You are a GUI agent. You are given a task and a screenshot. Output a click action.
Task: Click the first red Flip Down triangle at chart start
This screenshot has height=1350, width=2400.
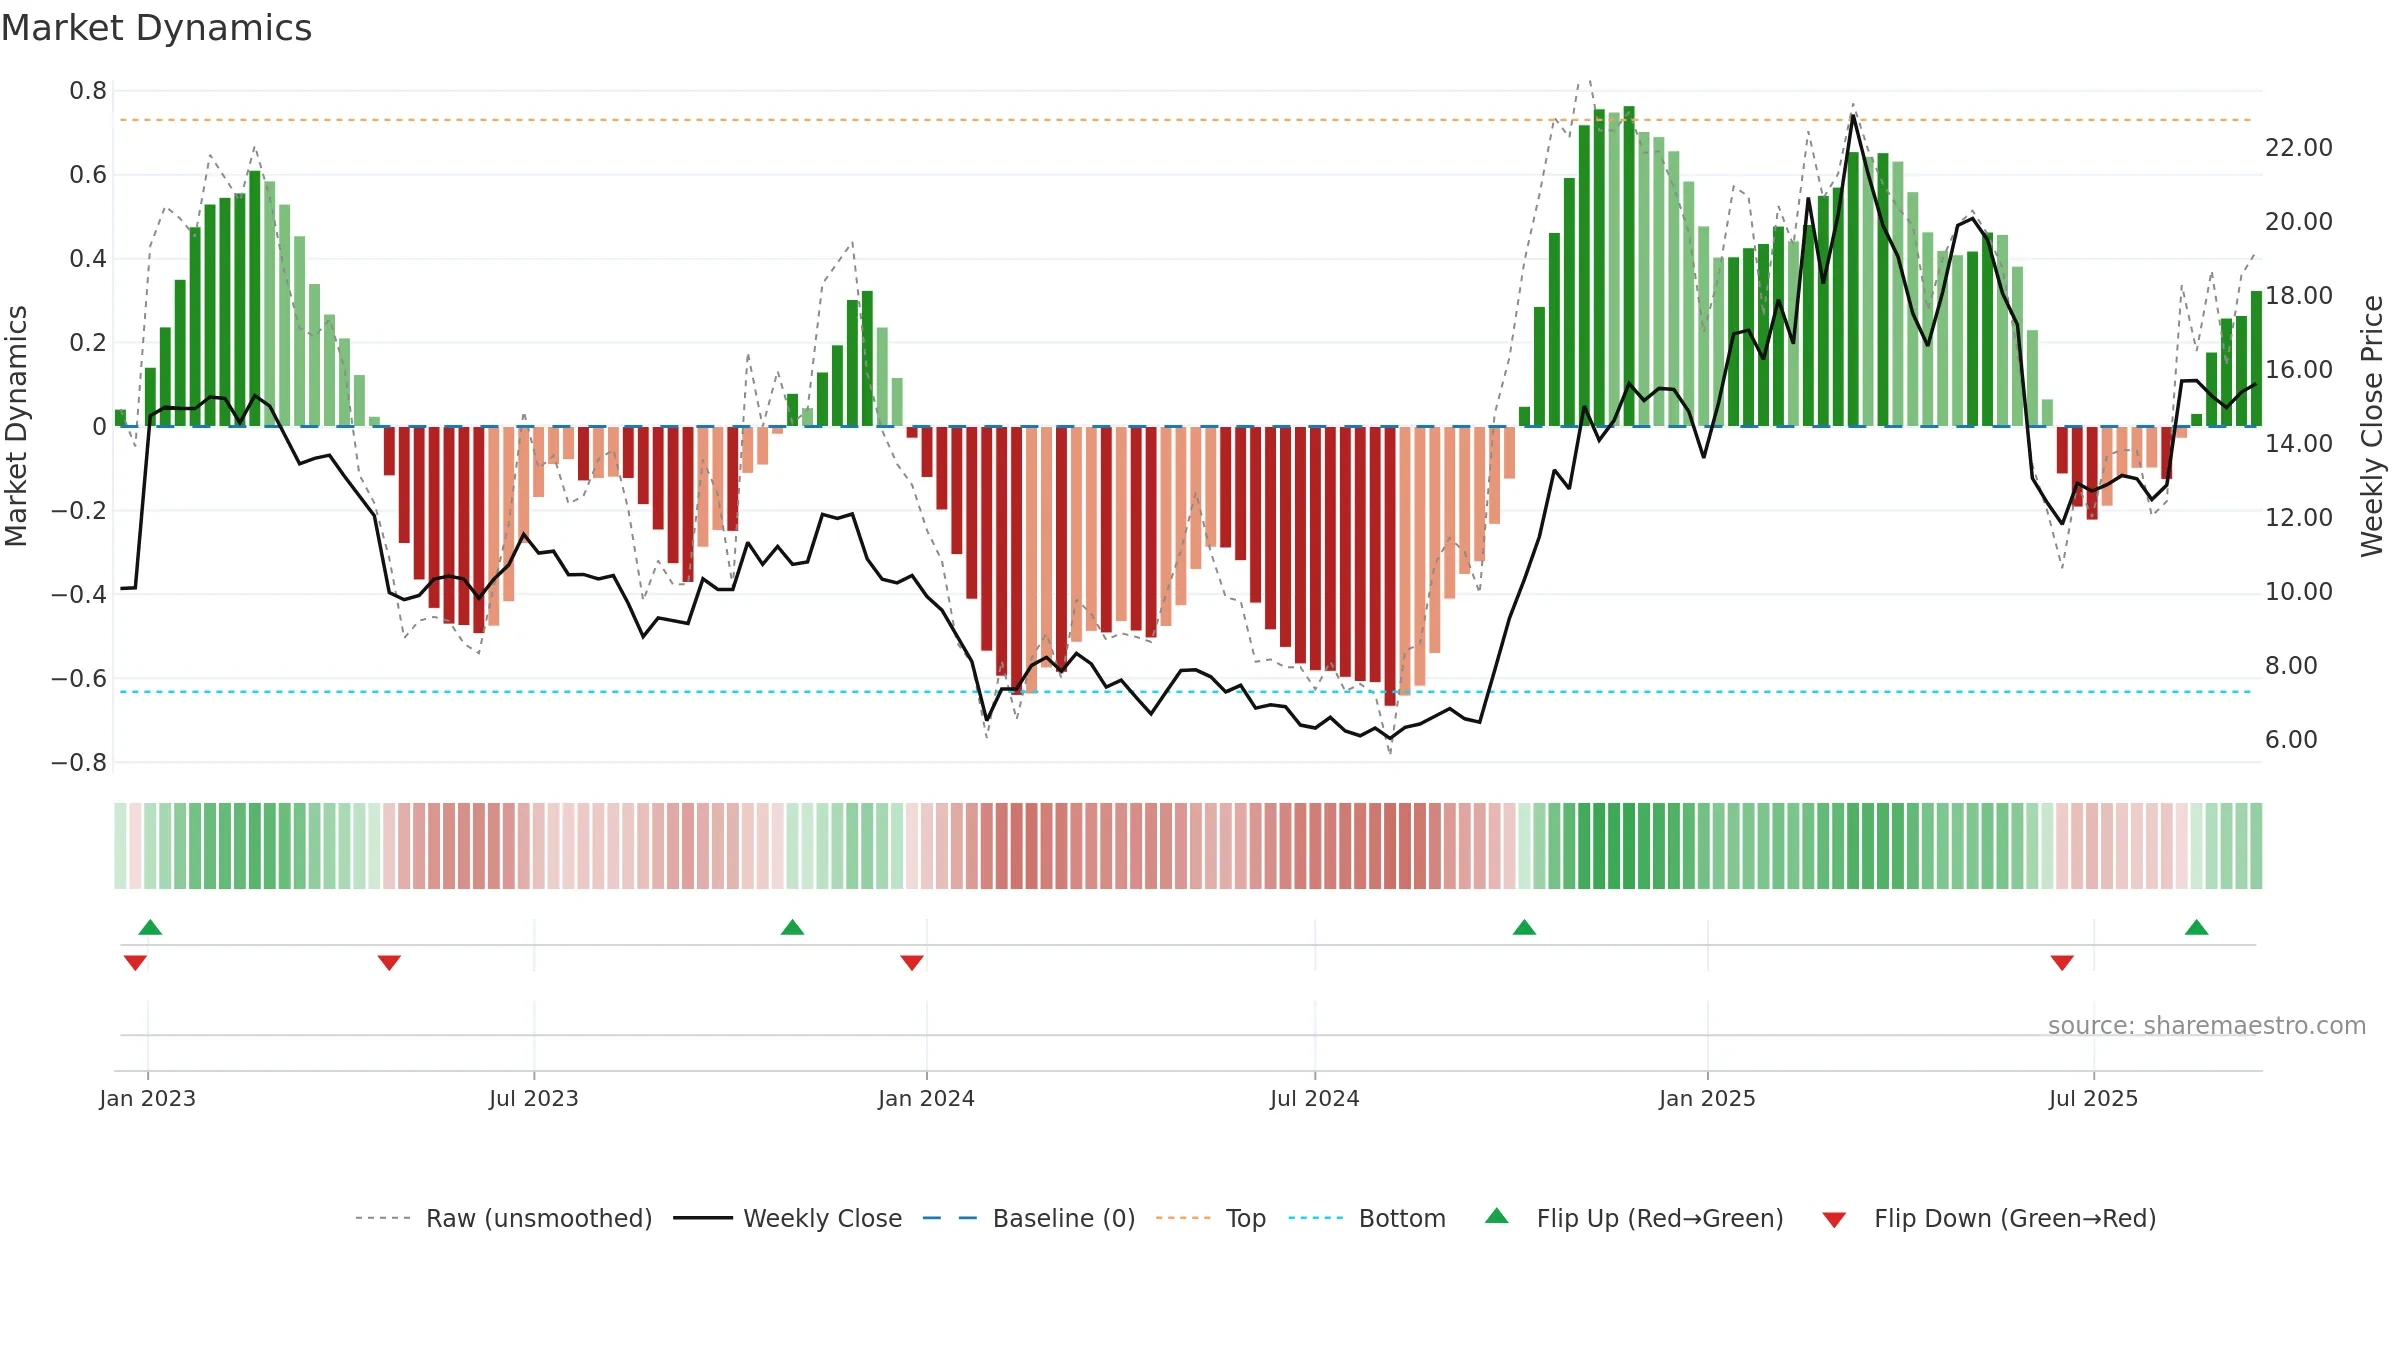(135, 963)
